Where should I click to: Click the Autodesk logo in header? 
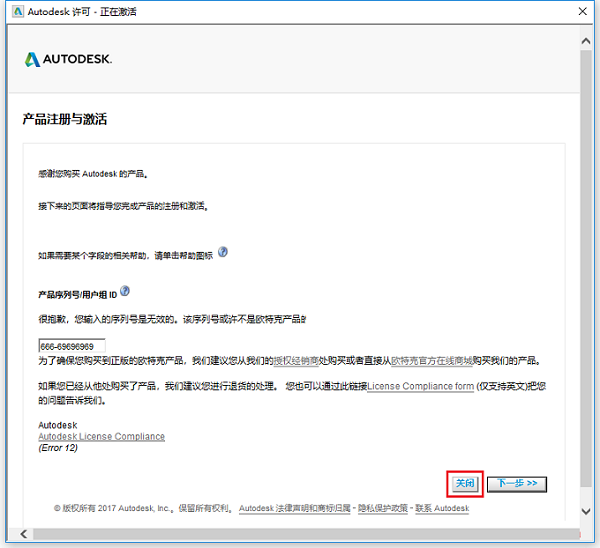pyautogui.click(x=68, y=59)
